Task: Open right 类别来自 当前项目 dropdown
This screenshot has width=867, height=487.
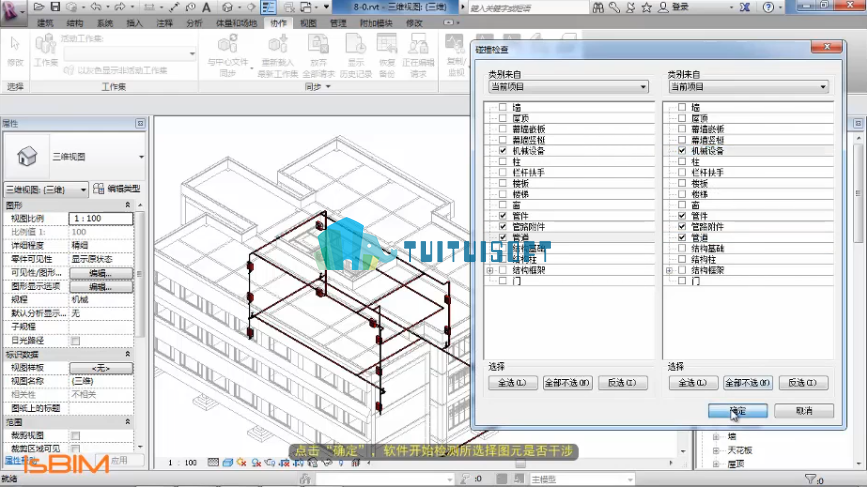Action: pyautogui.click(x=748, y=87)
